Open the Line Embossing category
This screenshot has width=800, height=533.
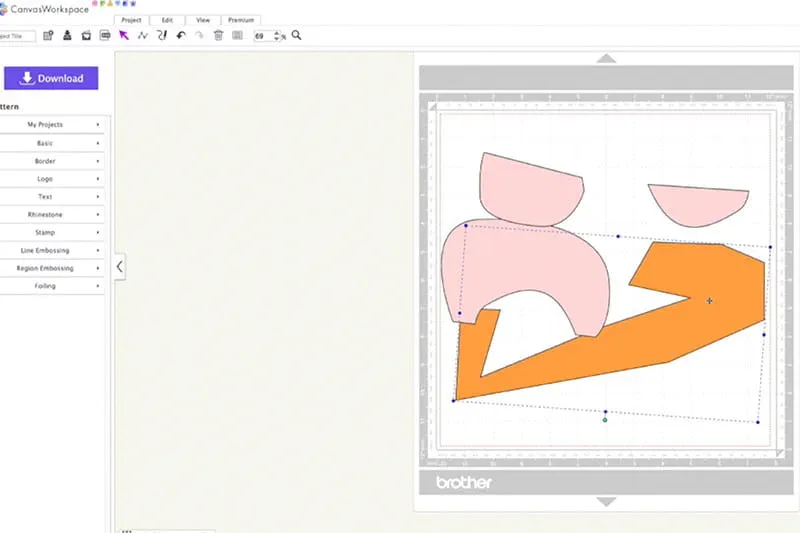tap(52, 250)
